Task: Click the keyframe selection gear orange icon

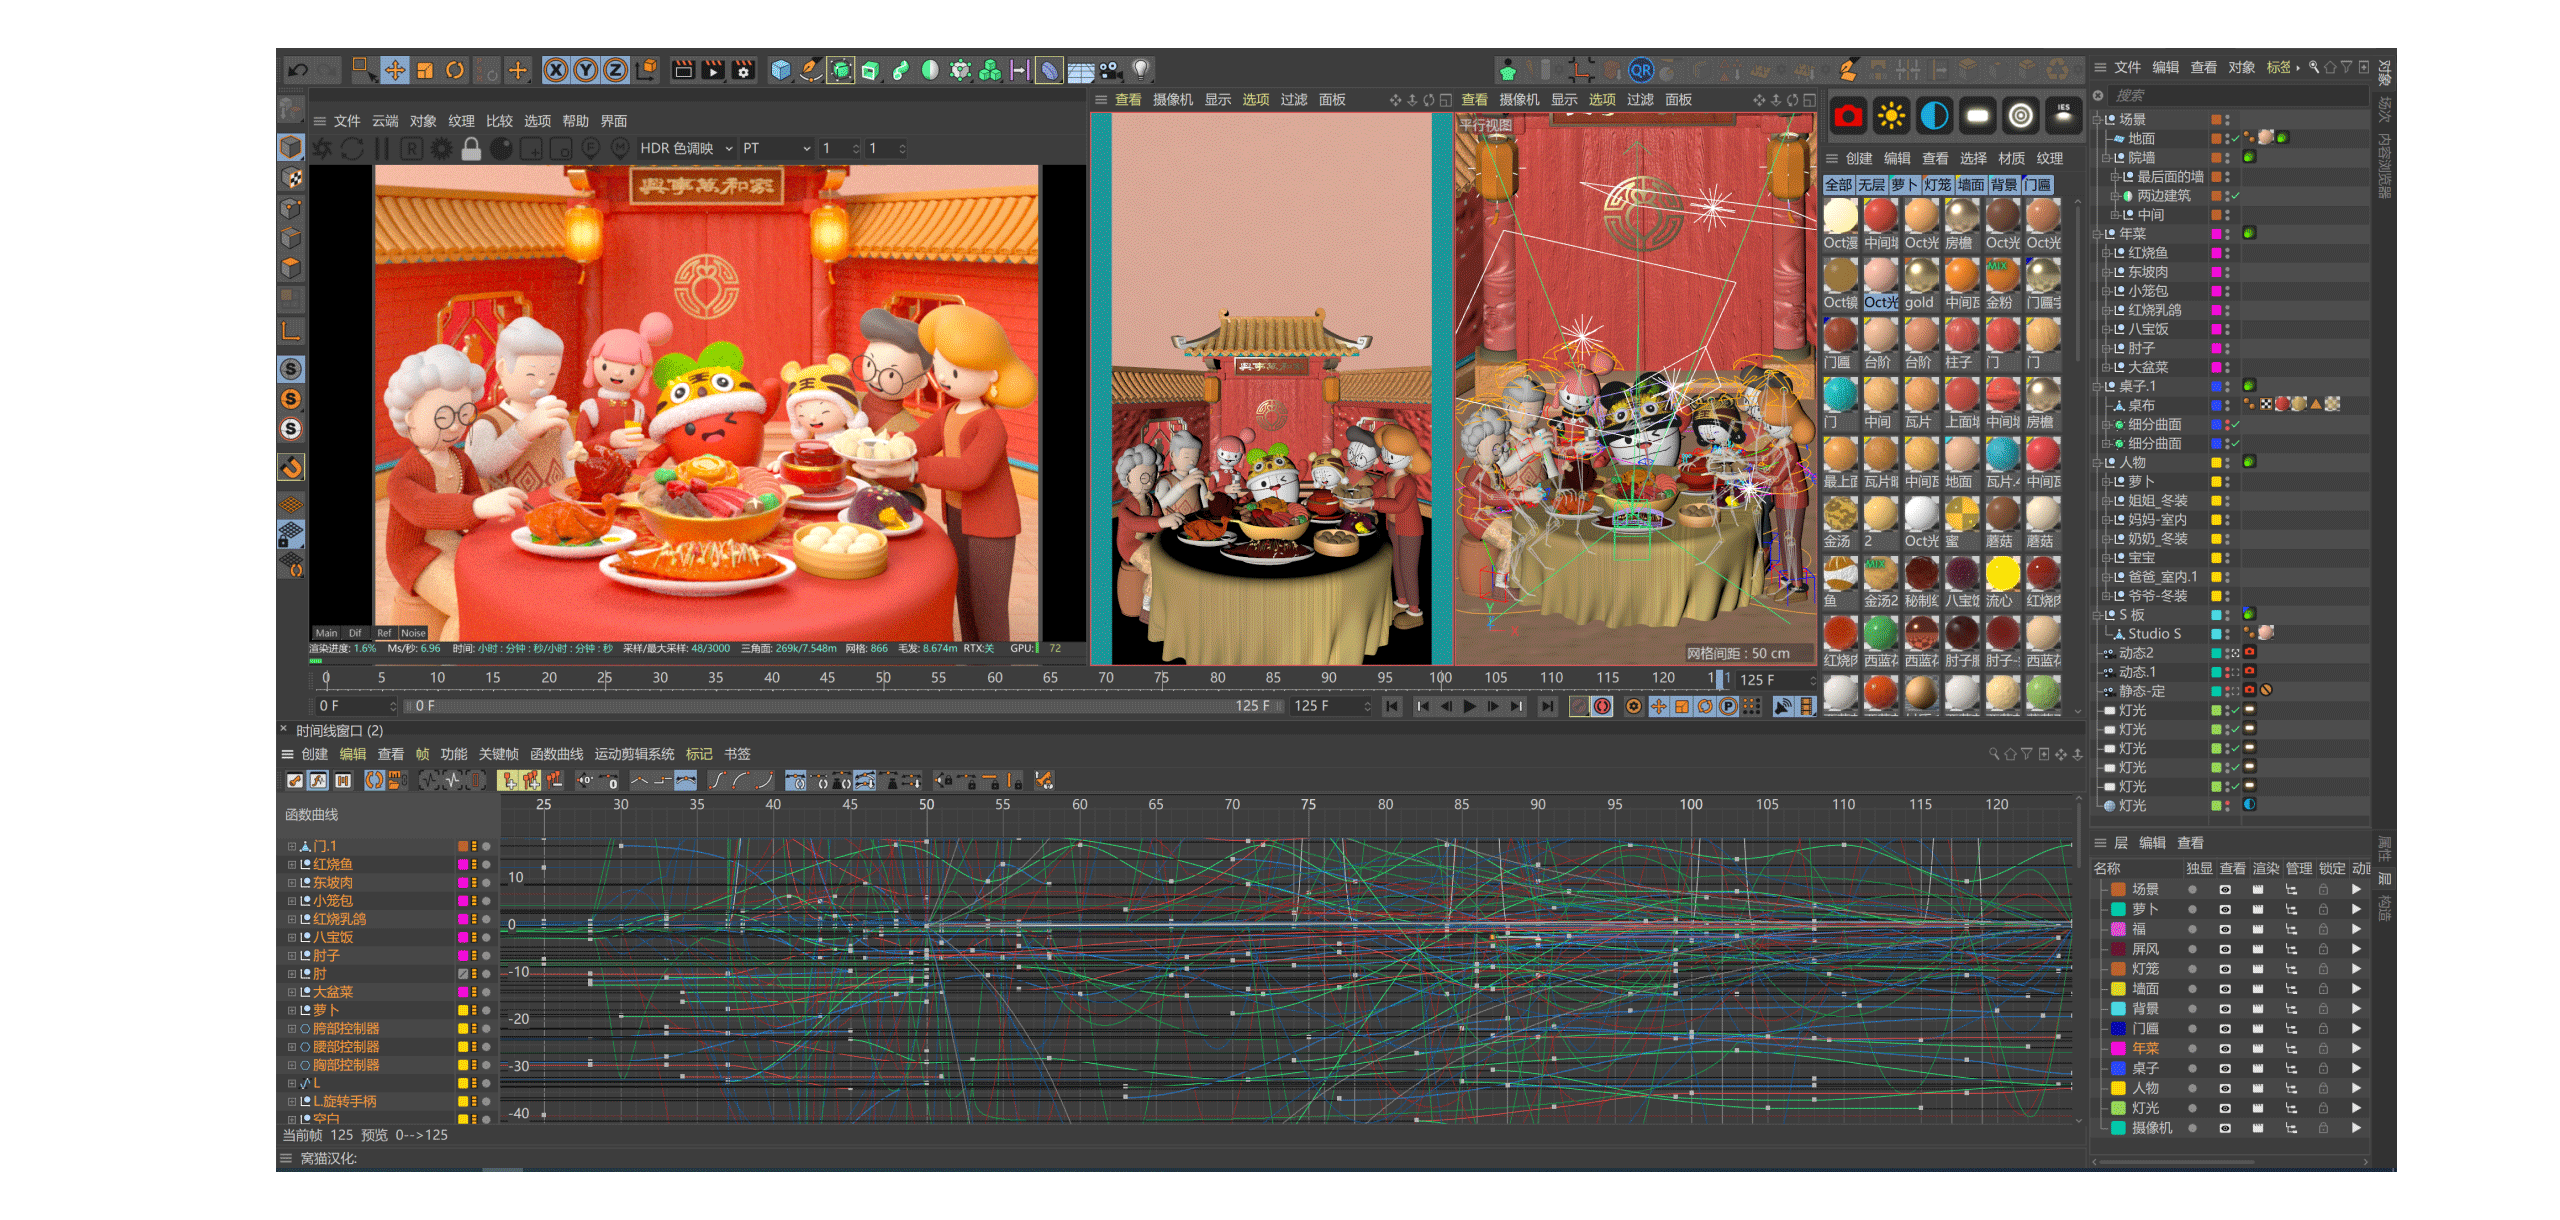Action: pos(1633,707)
